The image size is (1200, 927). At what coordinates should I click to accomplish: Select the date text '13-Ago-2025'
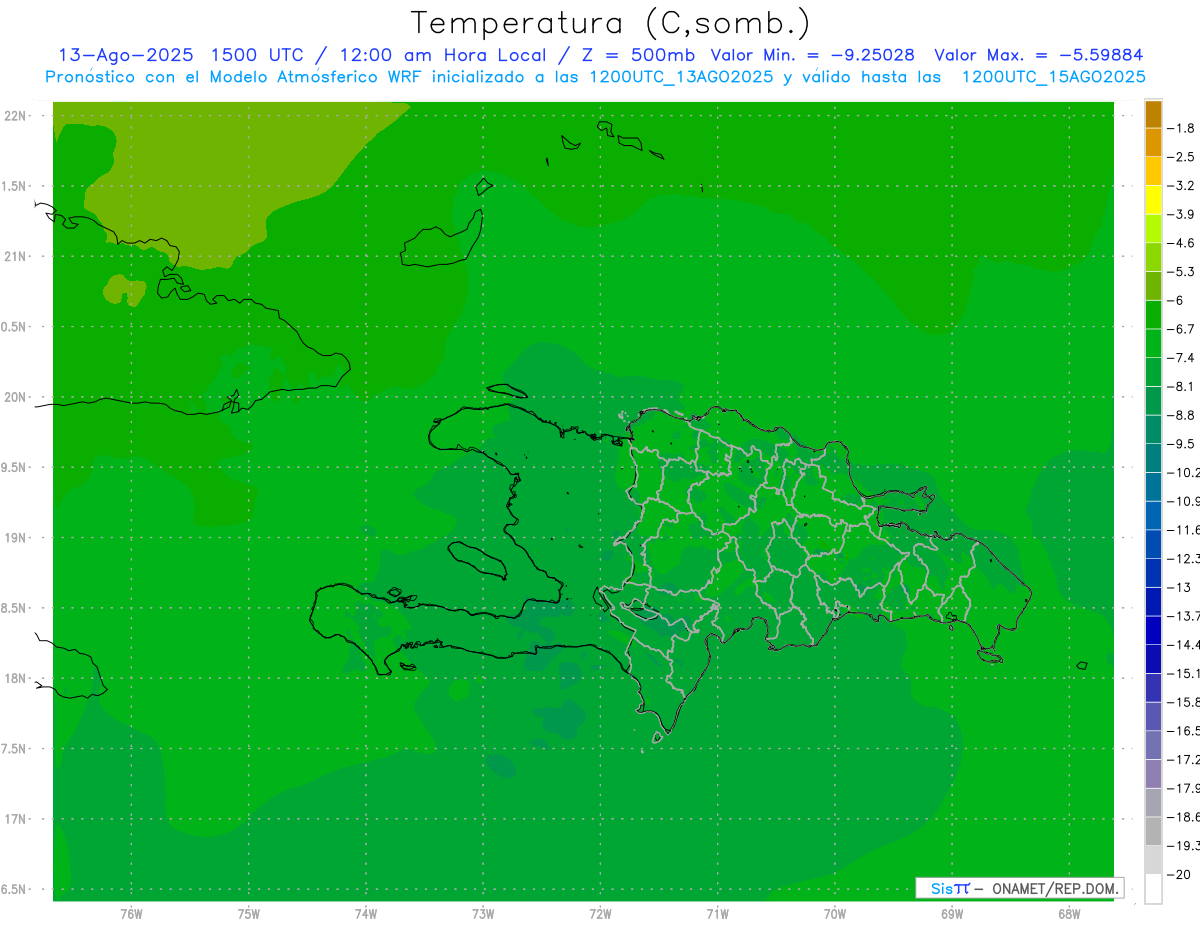pos(125,55)
